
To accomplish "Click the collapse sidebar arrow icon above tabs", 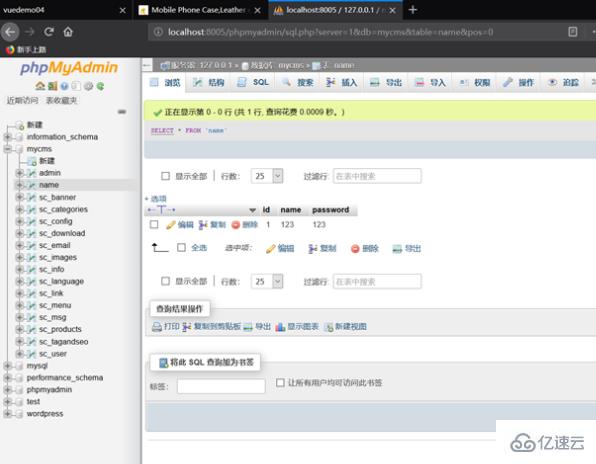I will click(147, 65).
